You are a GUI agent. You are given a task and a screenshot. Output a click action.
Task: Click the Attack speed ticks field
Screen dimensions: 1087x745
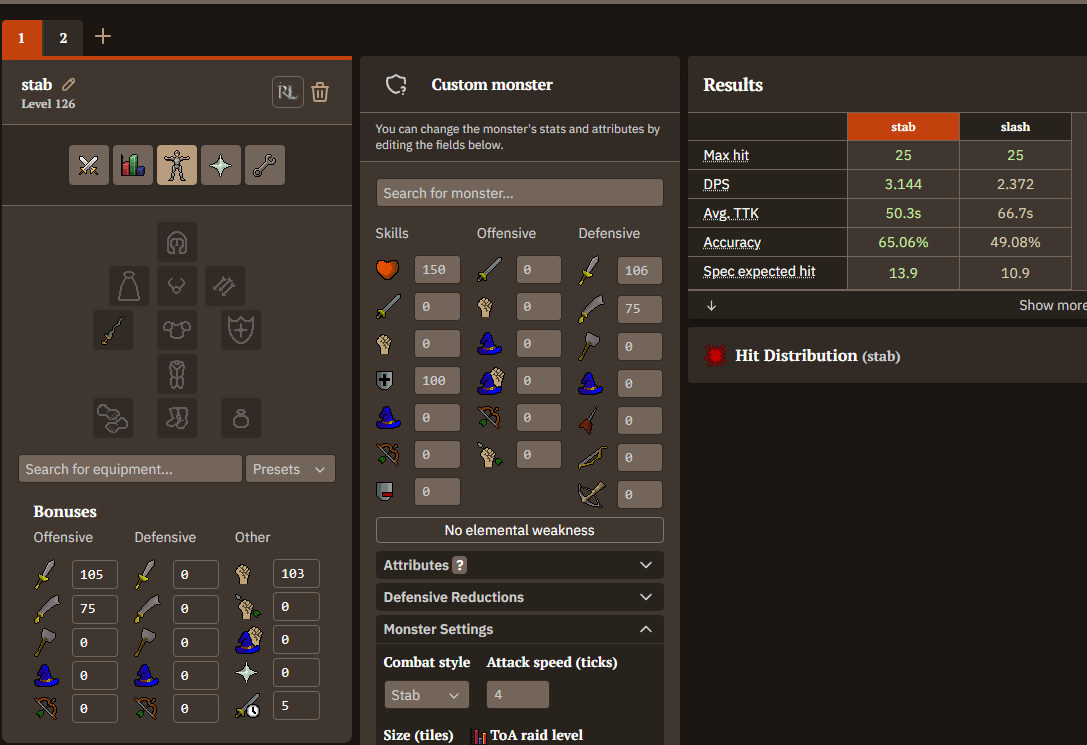[x=518, y=694]
